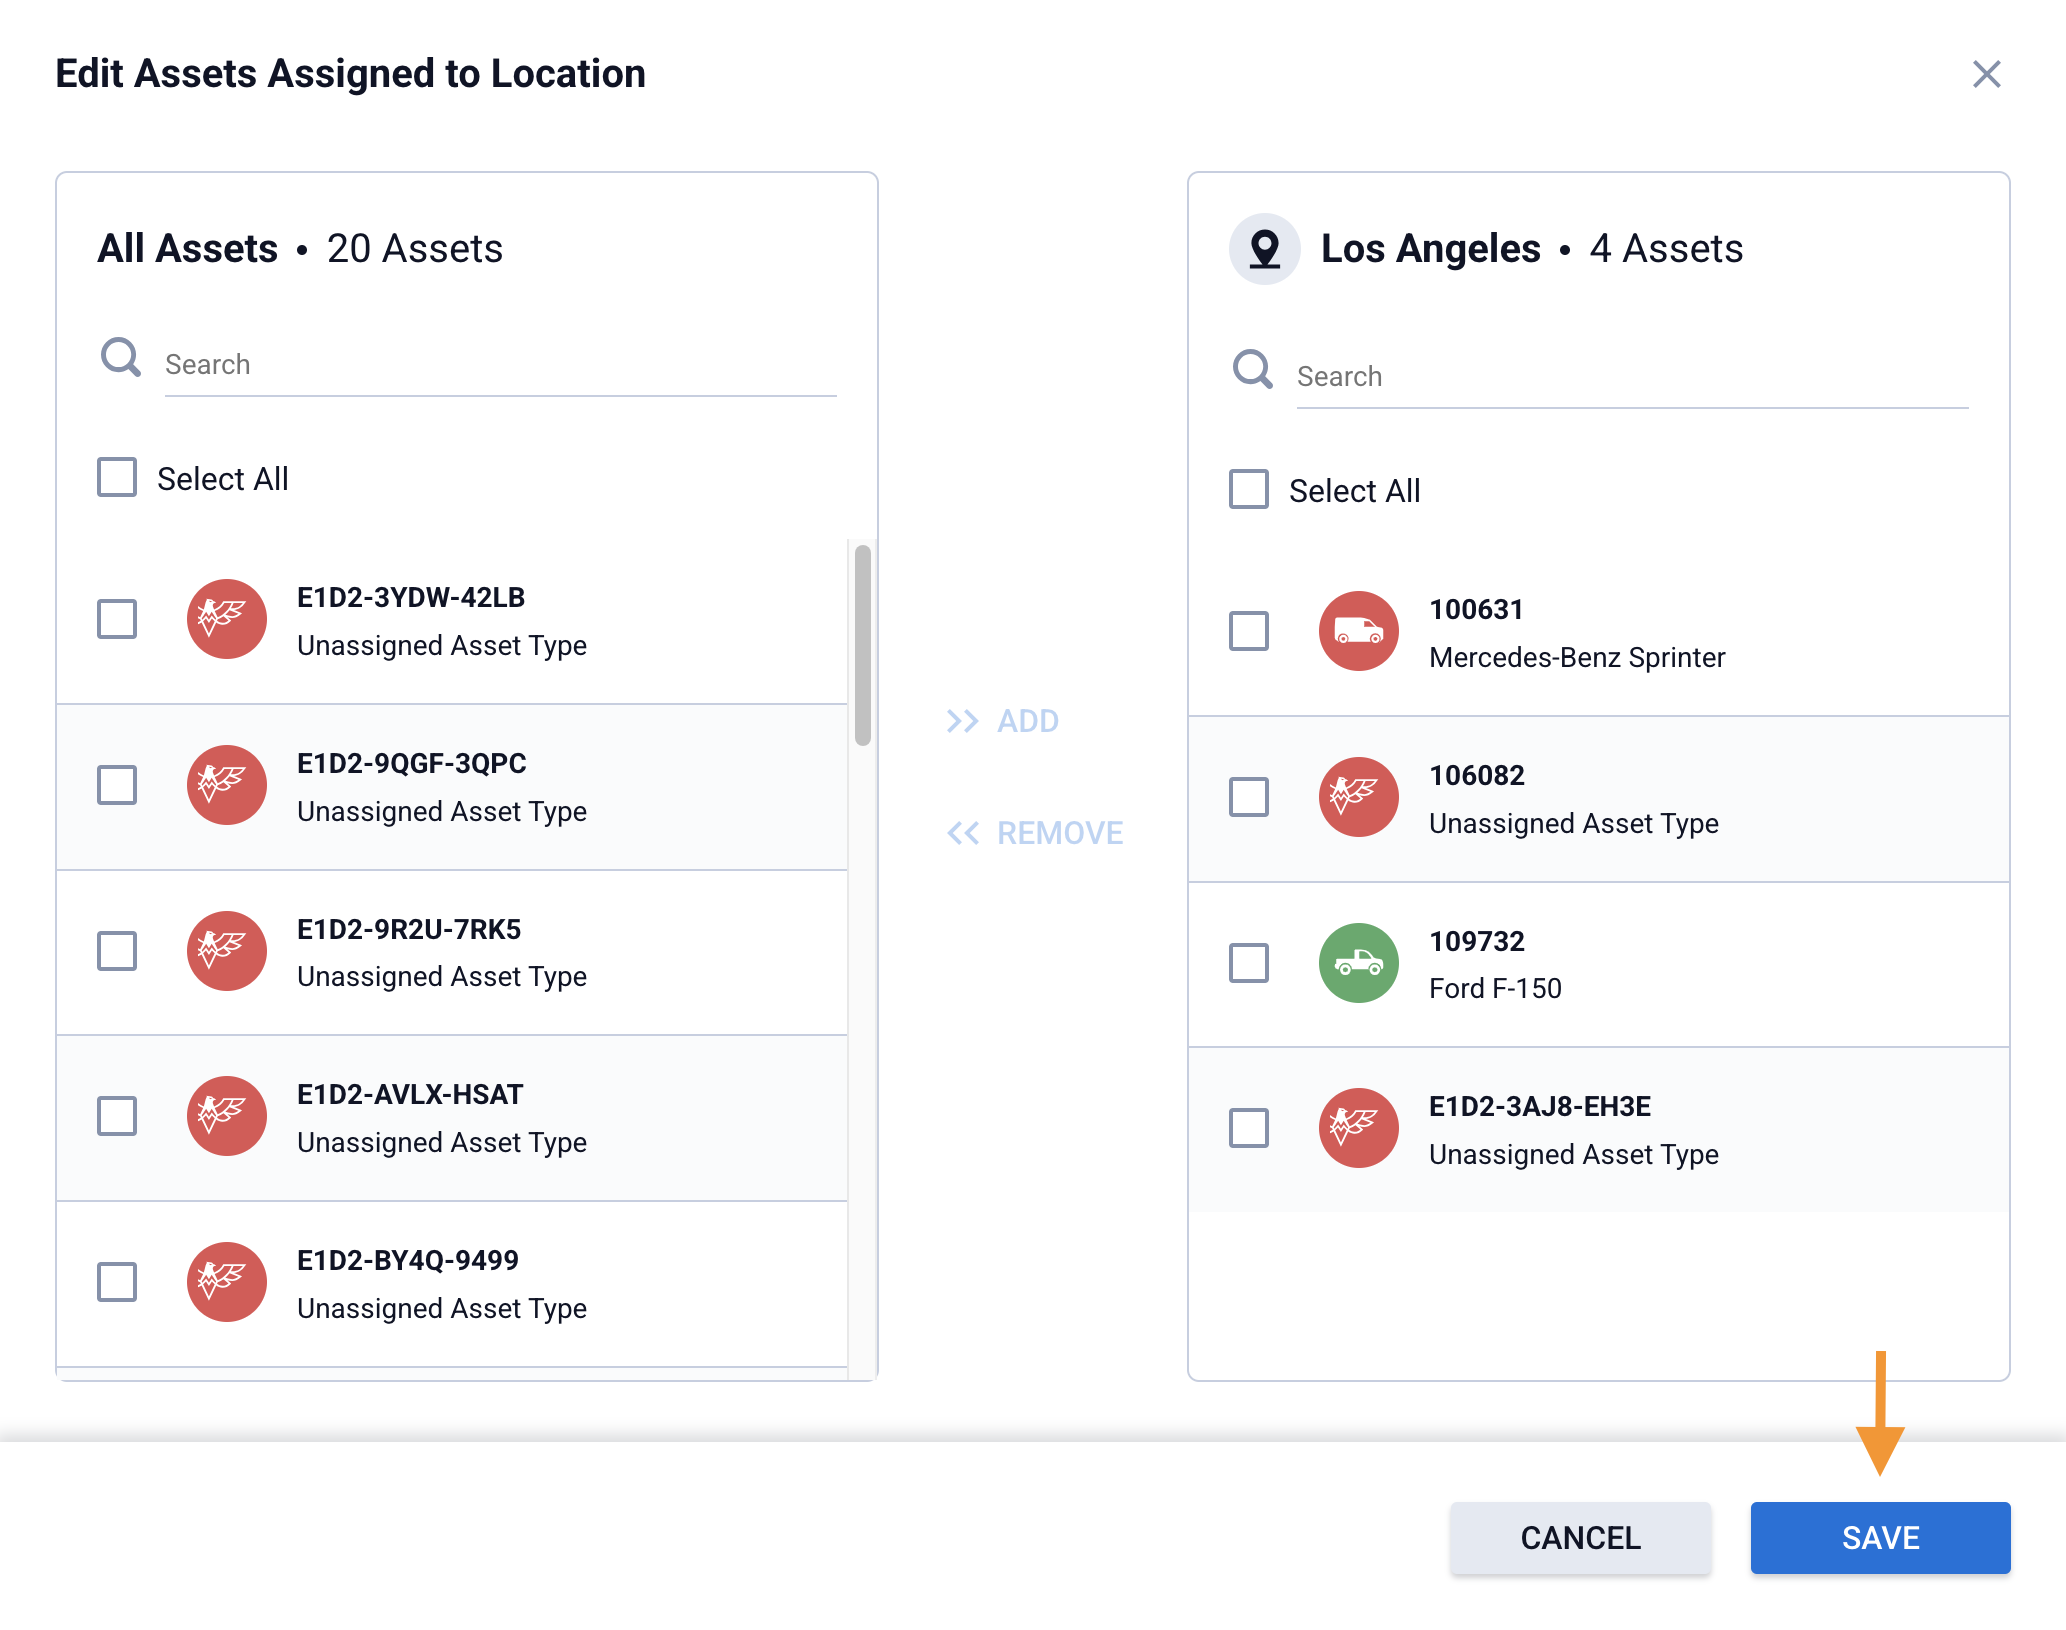Click the CANCEL button
Image resolution: width=2066 pixels, height=1630 pixels.
coord(1580,1537)
